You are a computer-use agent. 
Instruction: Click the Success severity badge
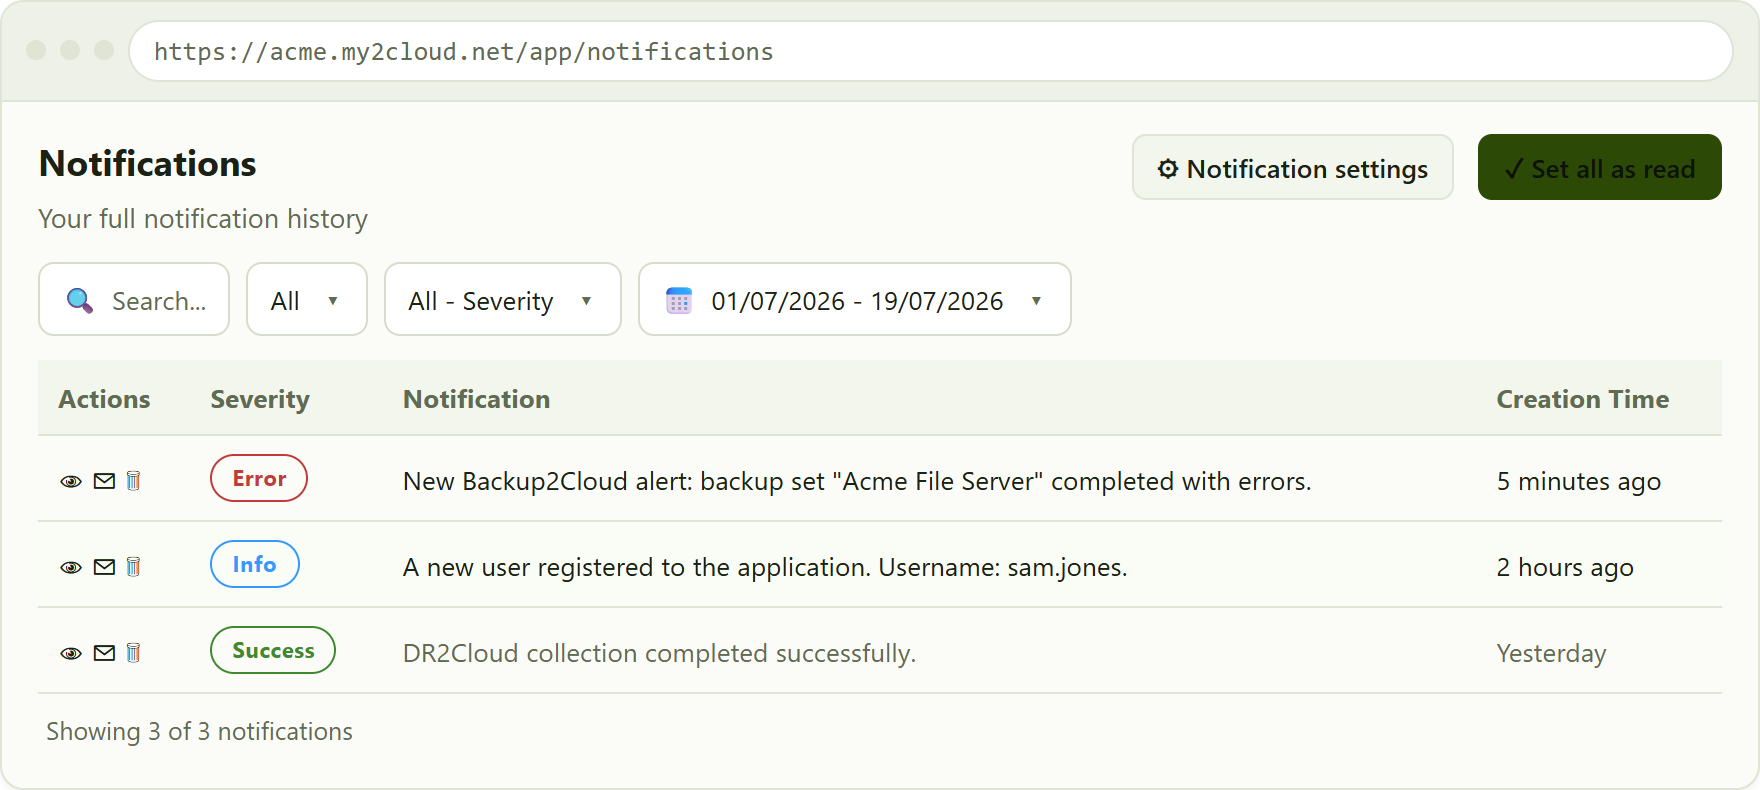(x=273, y=650)
